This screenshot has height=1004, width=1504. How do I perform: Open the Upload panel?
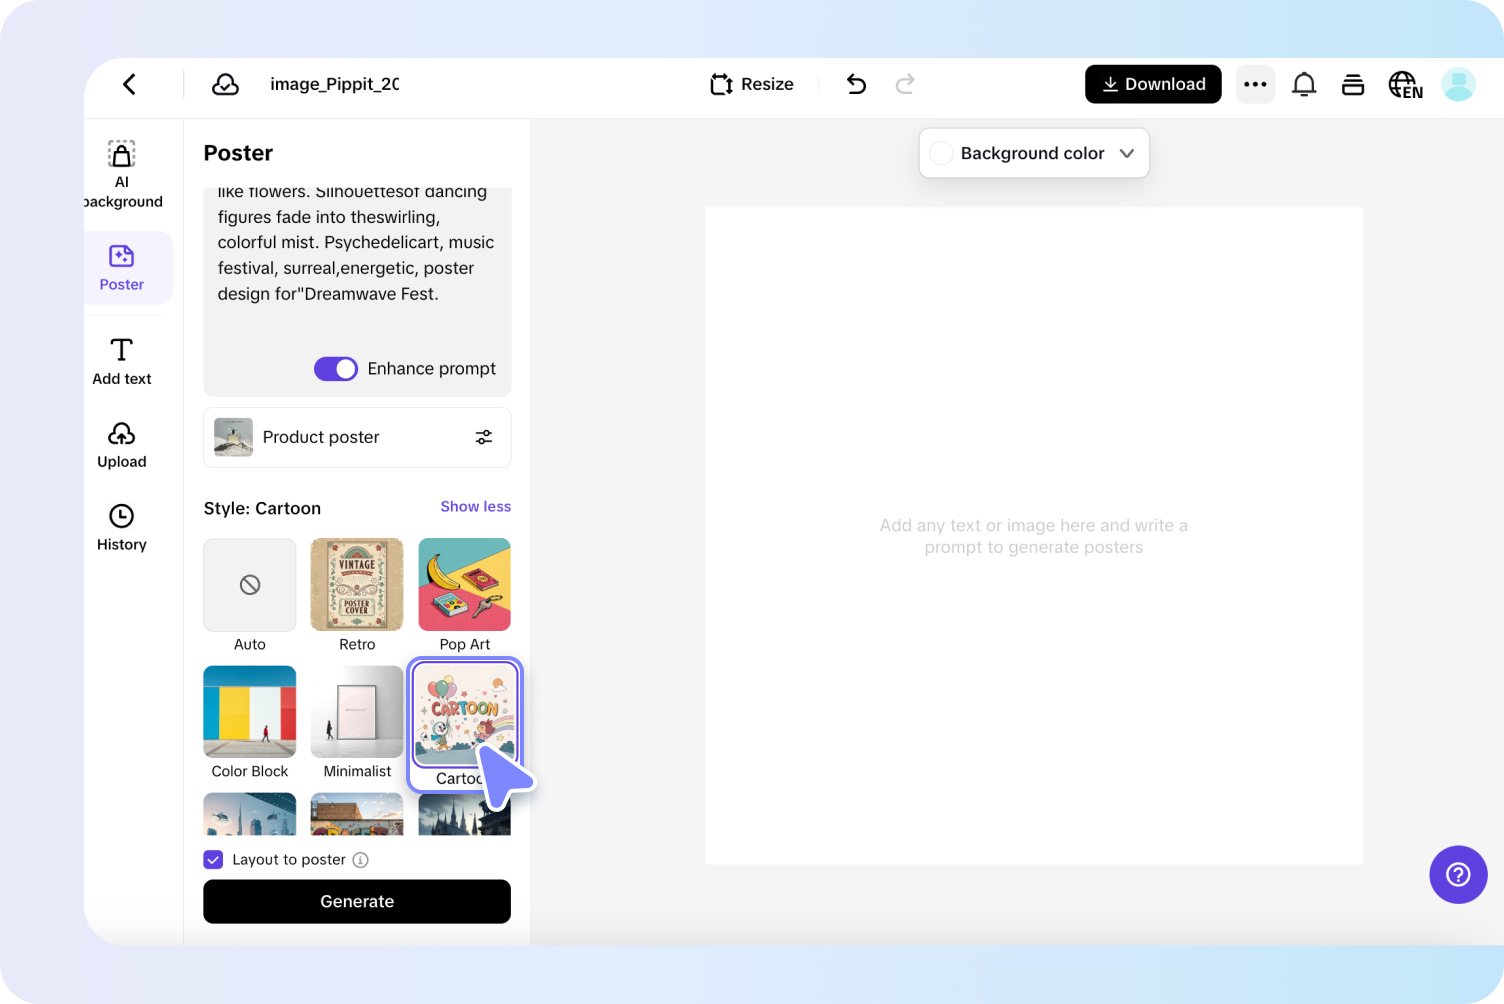[121, 444]
